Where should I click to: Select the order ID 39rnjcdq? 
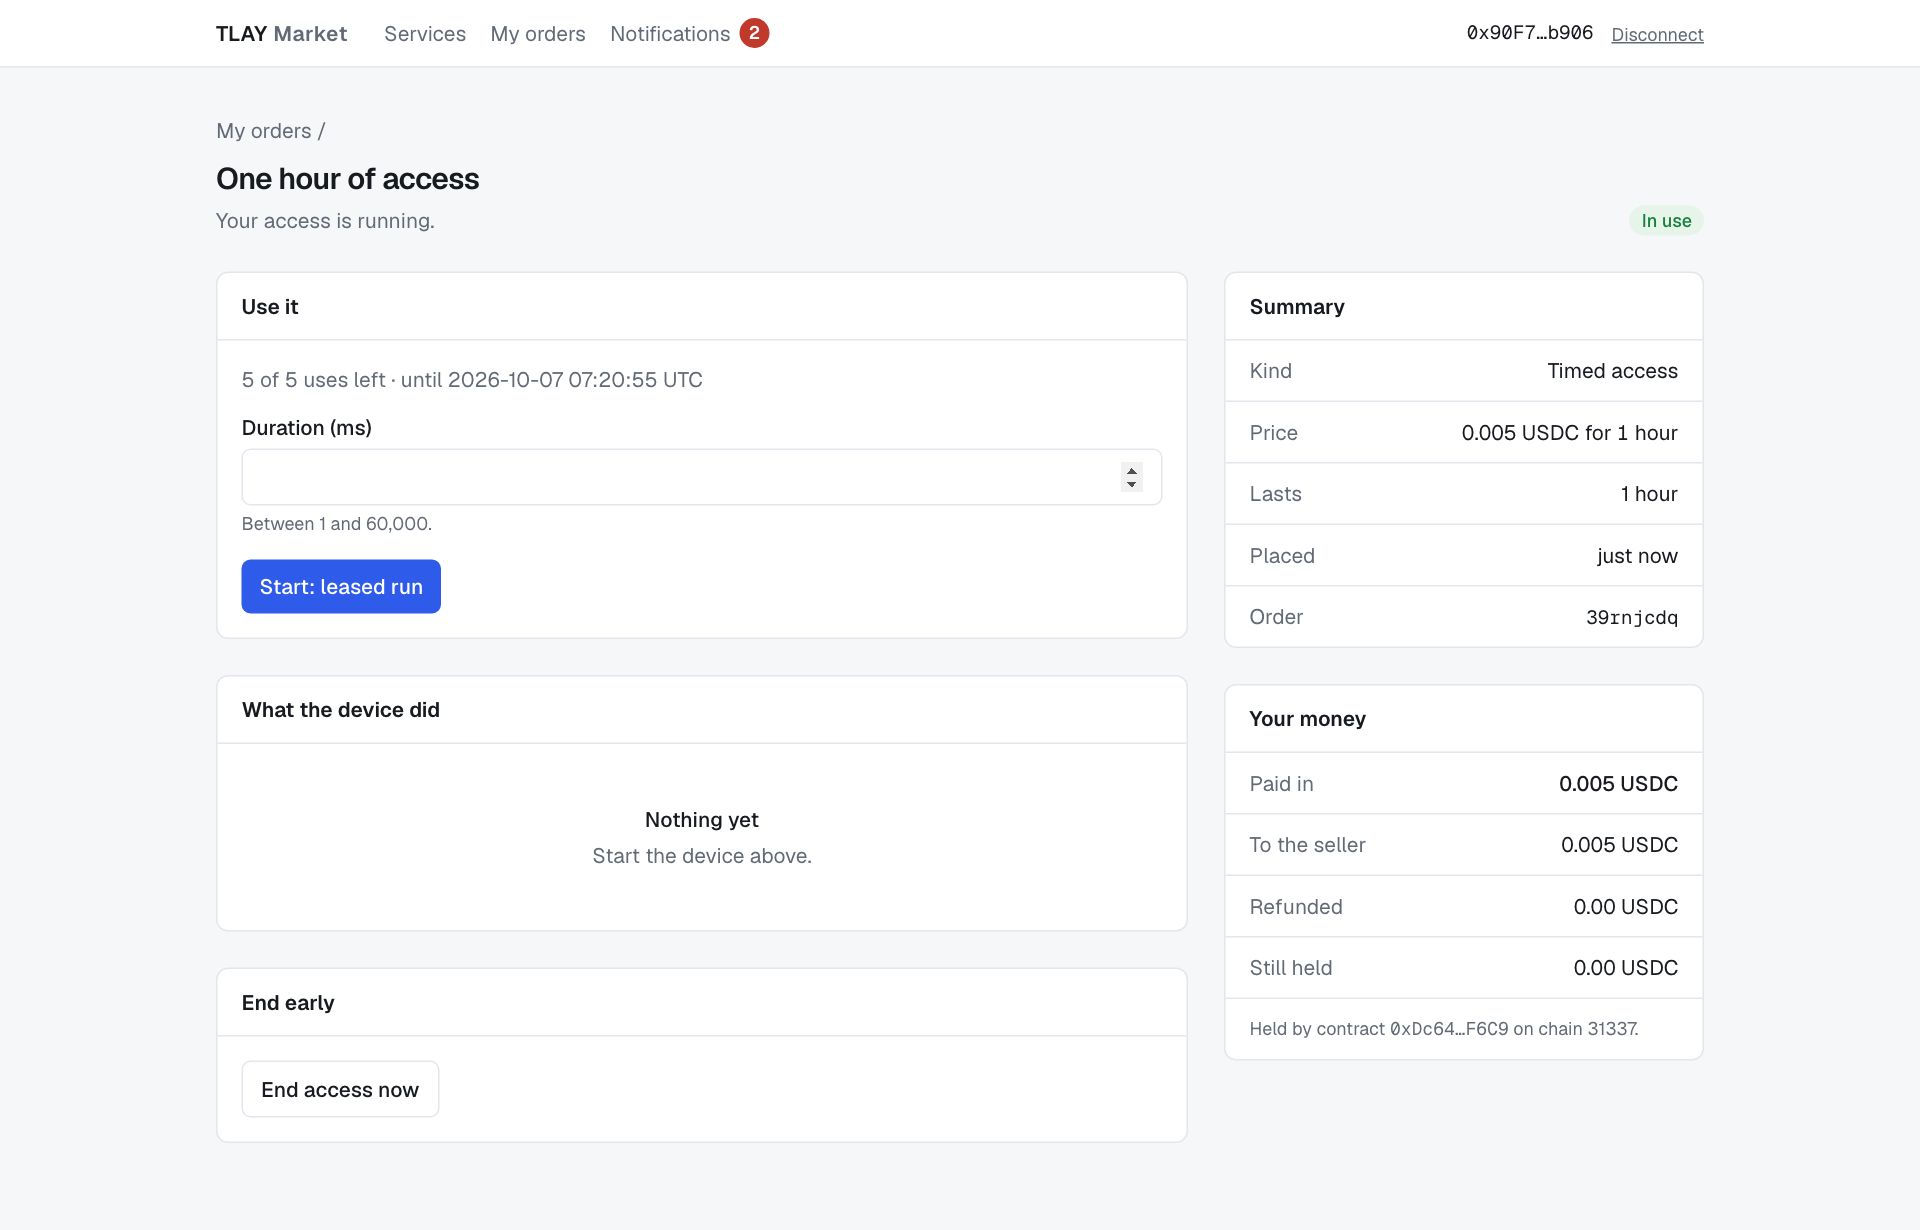point(1632,617)
